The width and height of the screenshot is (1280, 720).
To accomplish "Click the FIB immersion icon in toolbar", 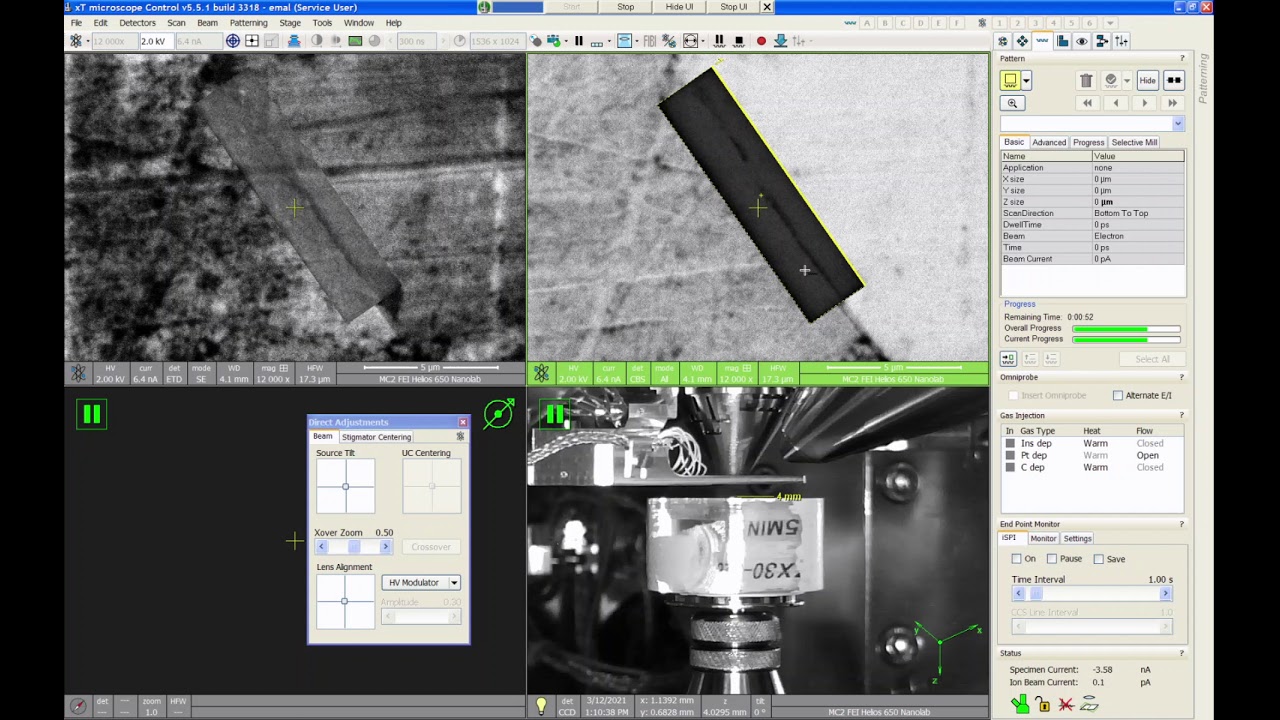I will click(649, 41).
